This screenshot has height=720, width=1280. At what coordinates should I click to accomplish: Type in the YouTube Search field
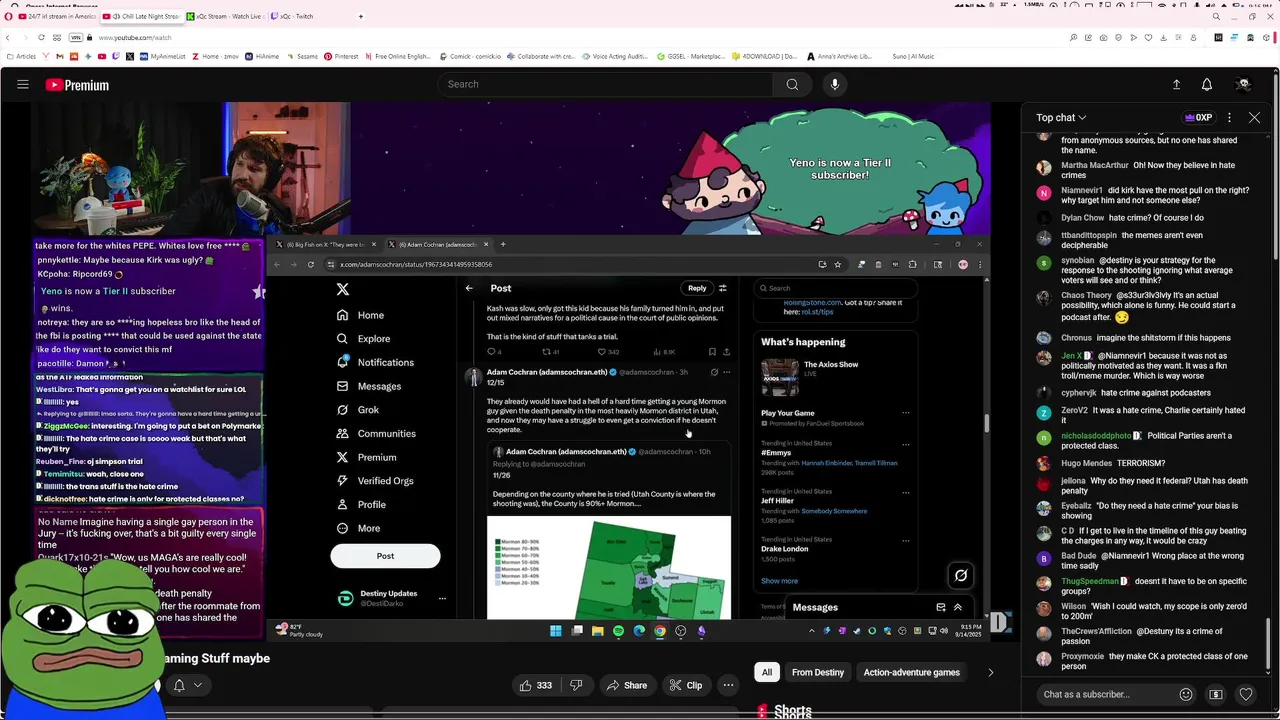(x=605, y=84)
